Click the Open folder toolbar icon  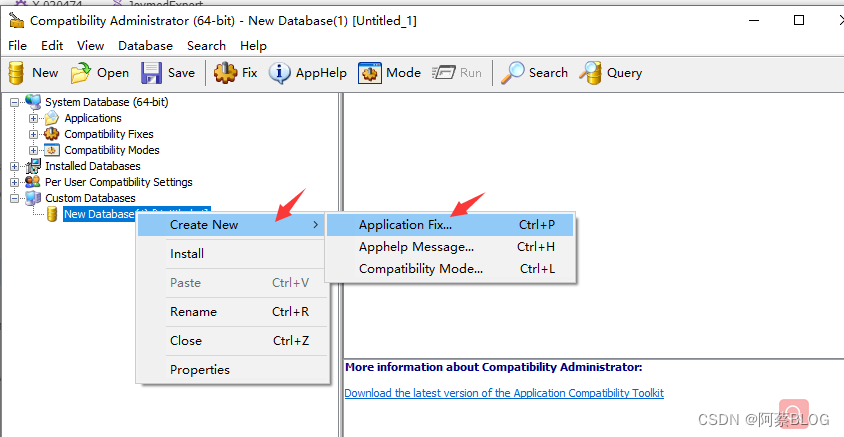(81, 73)
